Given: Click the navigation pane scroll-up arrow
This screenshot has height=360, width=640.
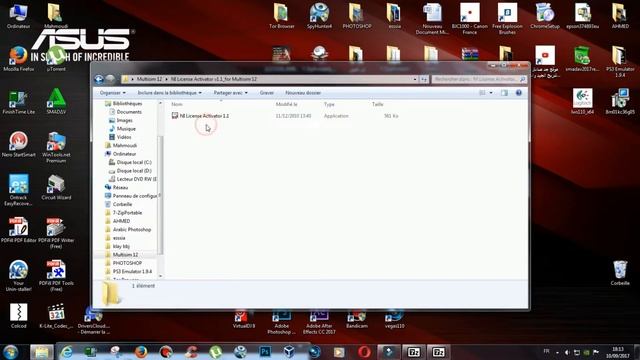Looking at the screenshot, I should click(x=160, y=103).
